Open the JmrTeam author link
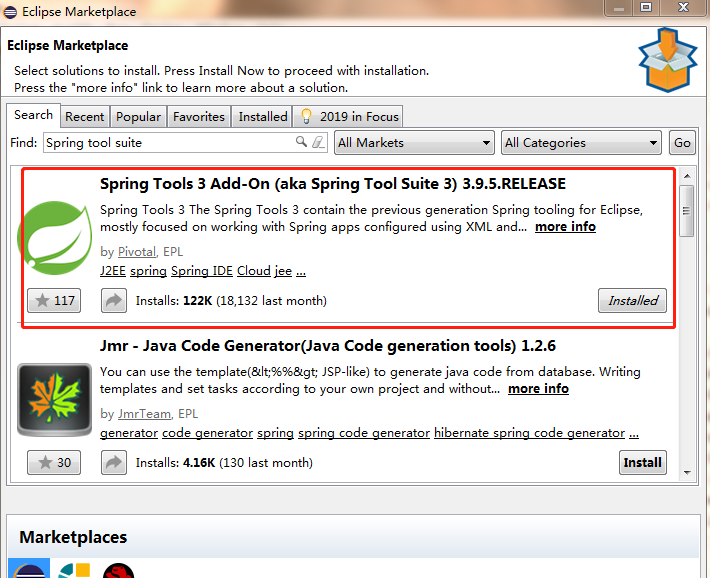The image size is (710, 578). coord(144,414)
